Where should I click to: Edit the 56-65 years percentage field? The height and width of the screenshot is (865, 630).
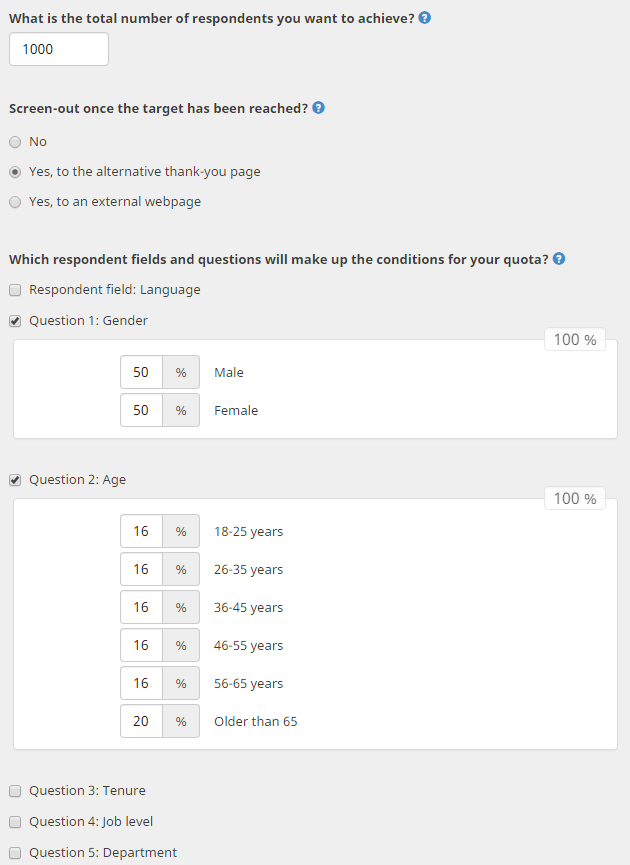(141, 683)
